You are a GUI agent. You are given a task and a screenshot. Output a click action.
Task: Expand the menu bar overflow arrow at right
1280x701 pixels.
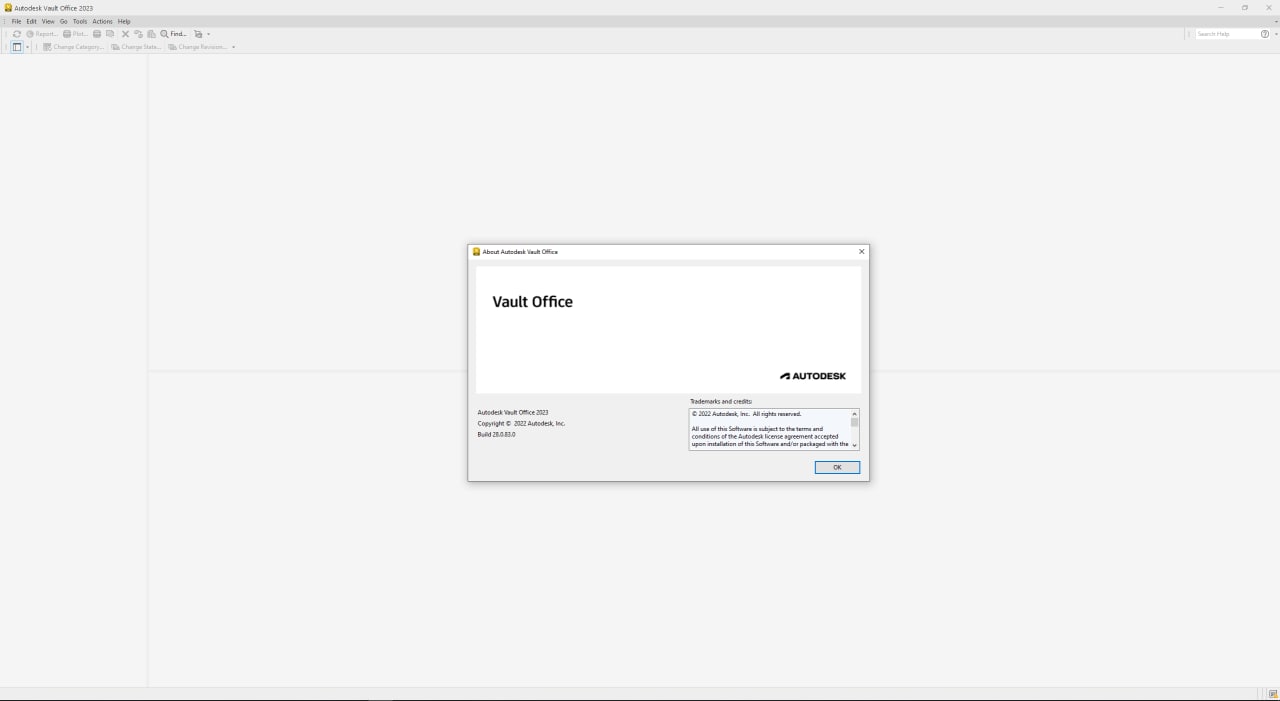pos(1276,21)
